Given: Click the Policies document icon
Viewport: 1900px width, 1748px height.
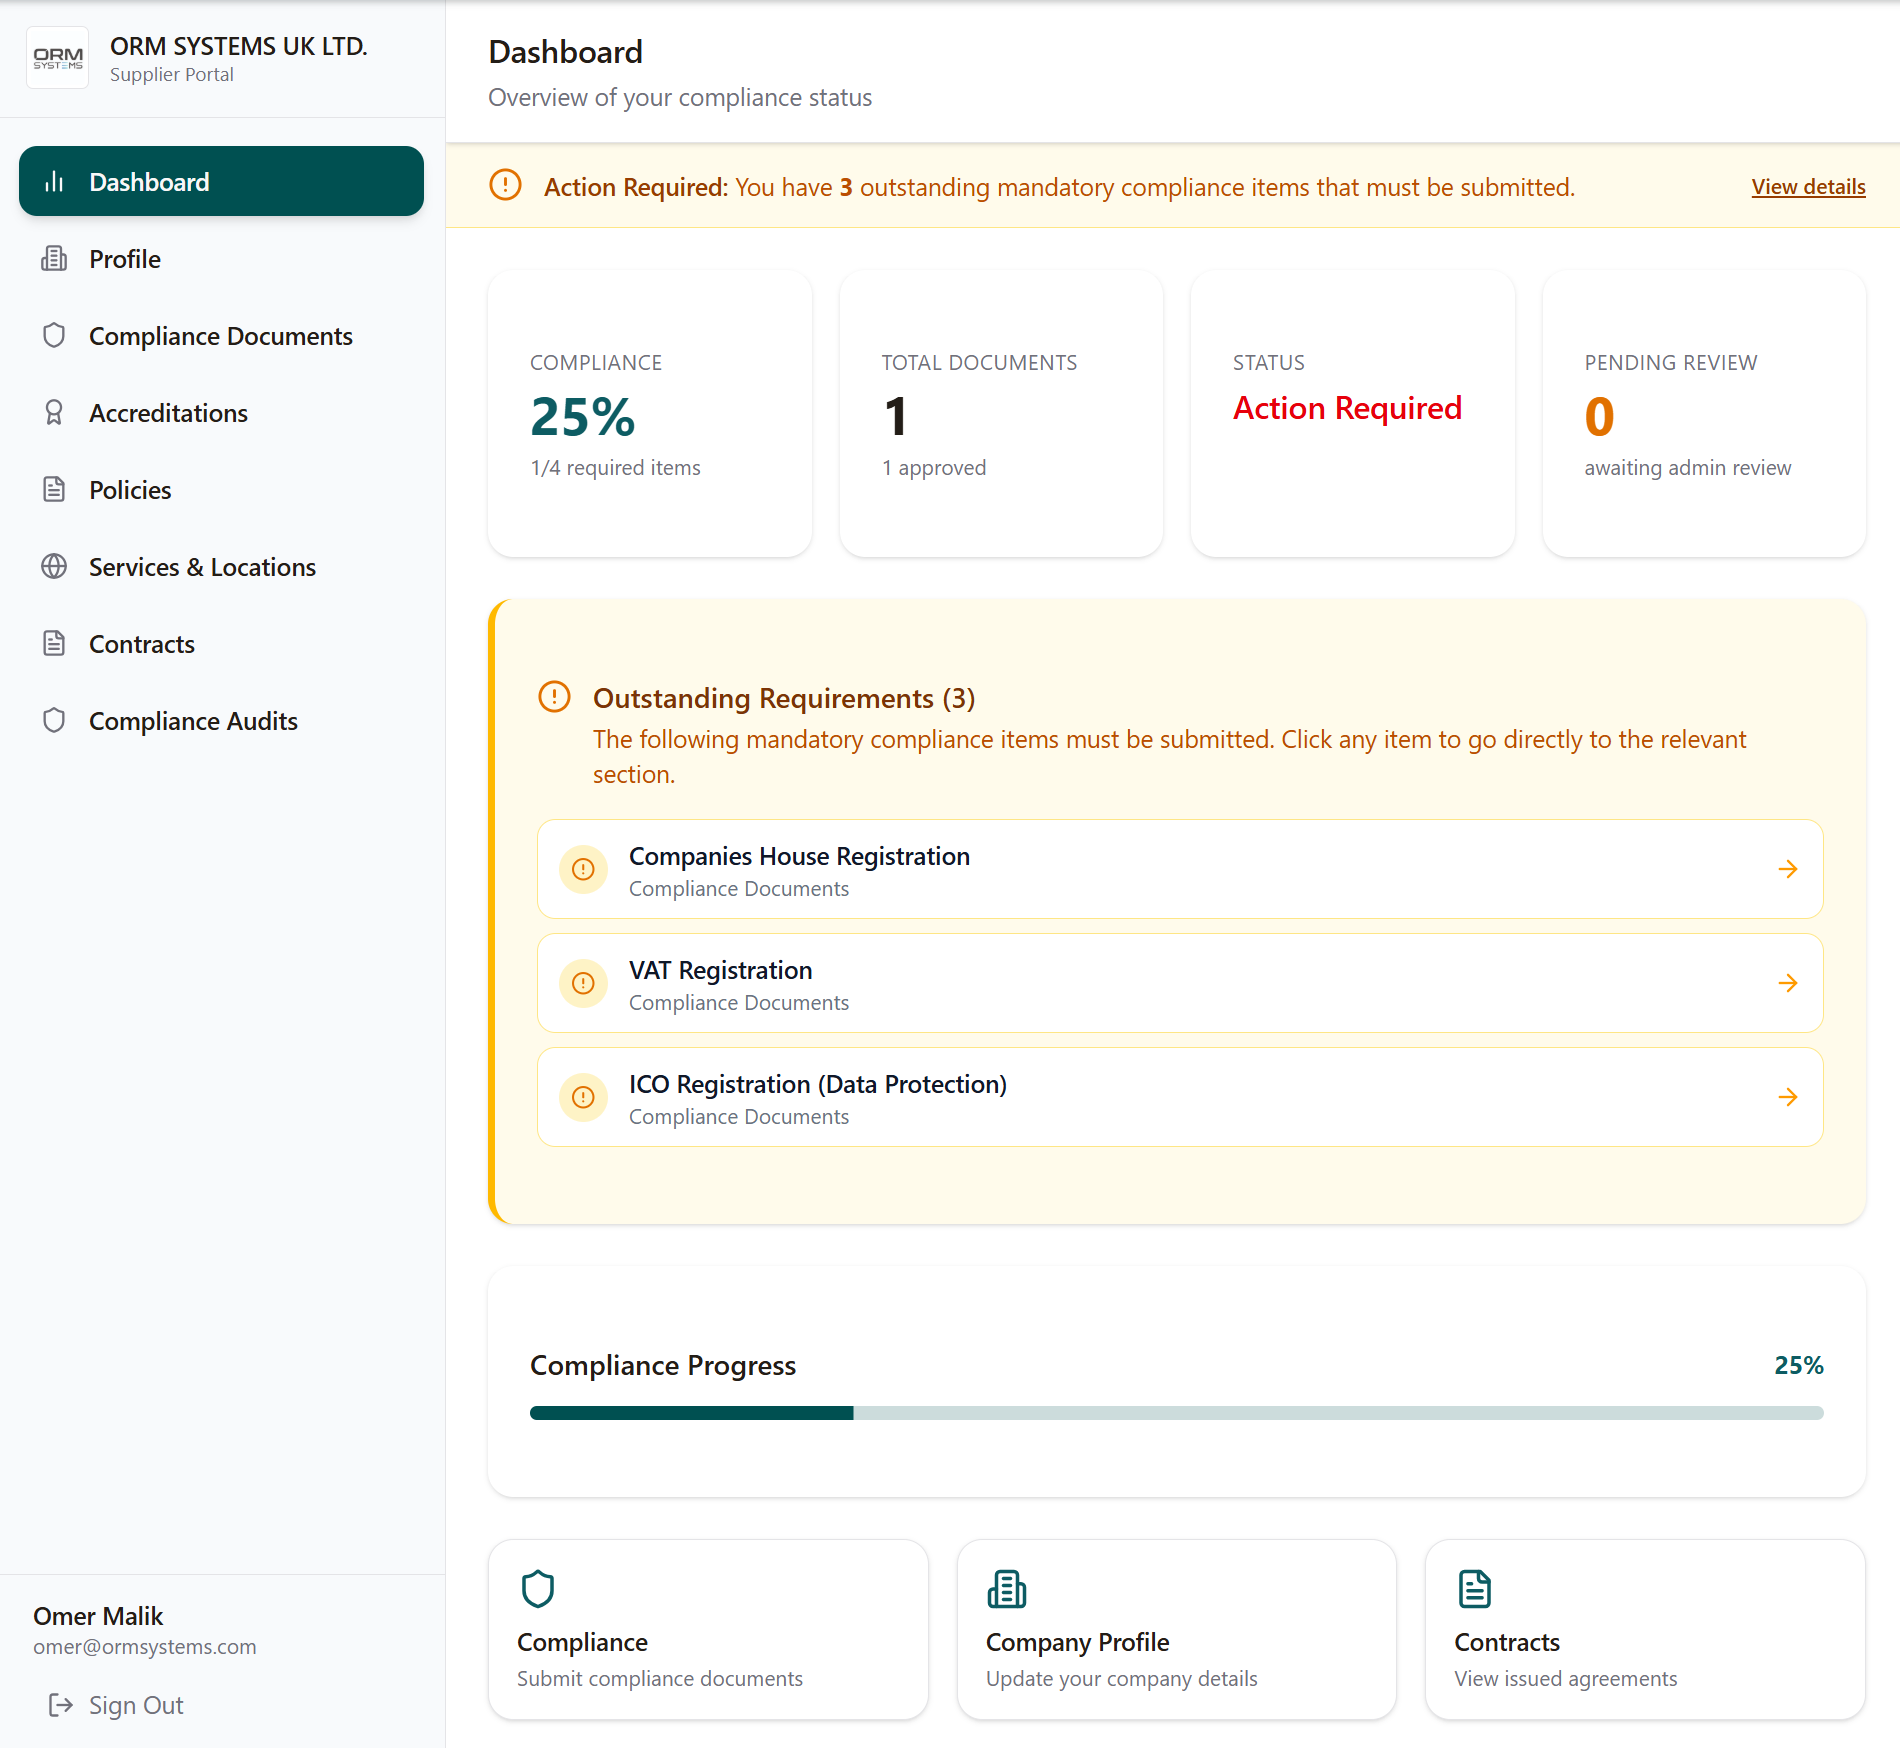Looking at the screenshot, I should click(x=54, y=490).
